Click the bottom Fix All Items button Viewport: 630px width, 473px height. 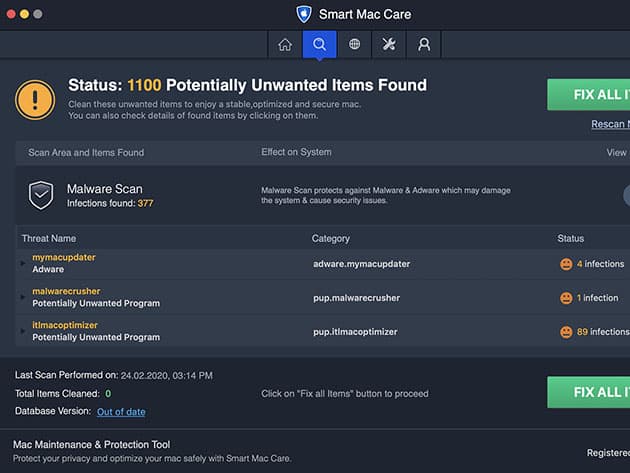click(589, 392)
